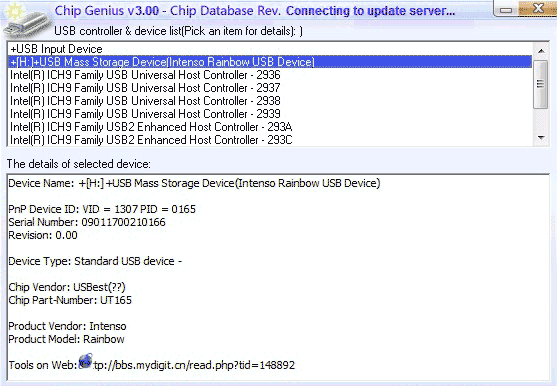
Task: Click the 'Revision: 0.00' line
Action: 43,235
